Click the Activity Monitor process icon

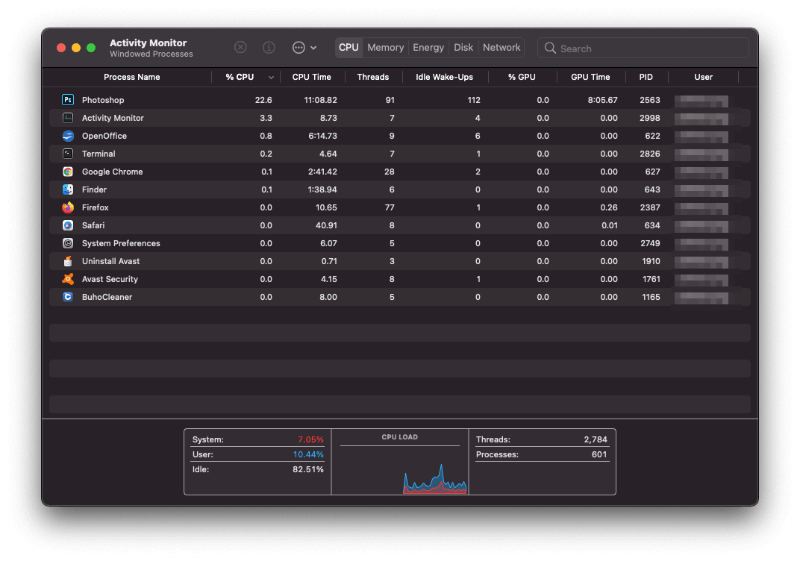click(68, 118)
